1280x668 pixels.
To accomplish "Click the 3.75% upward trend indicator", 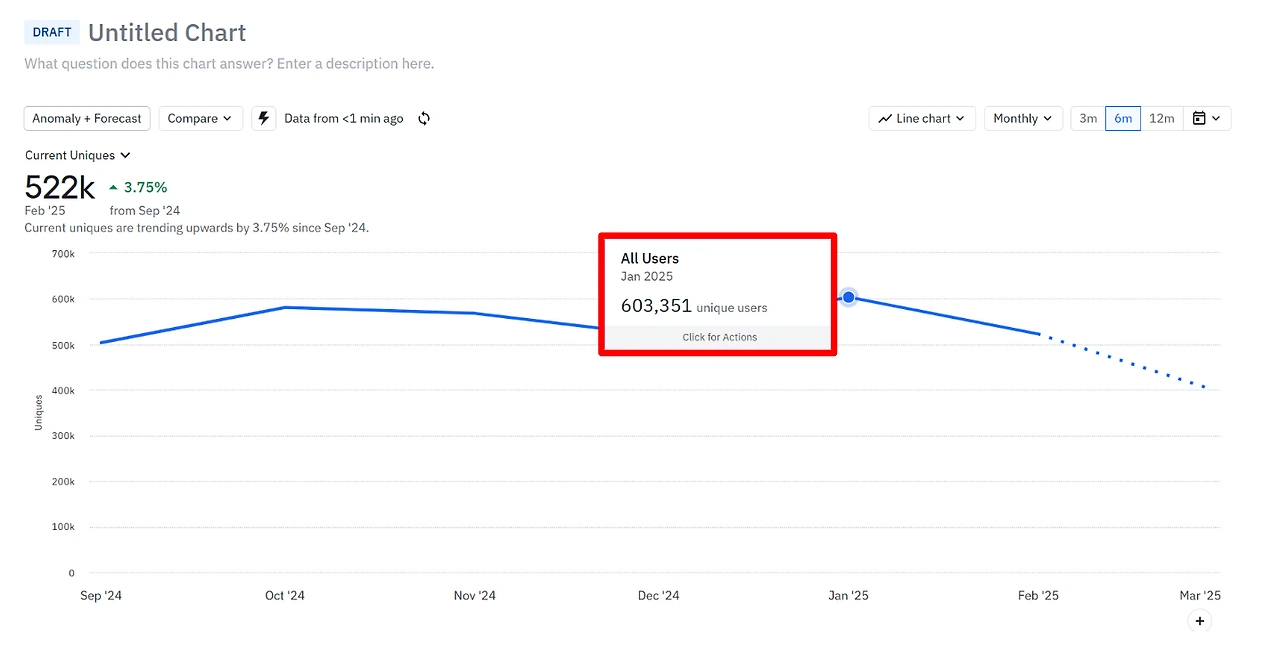I will point(138,187).
